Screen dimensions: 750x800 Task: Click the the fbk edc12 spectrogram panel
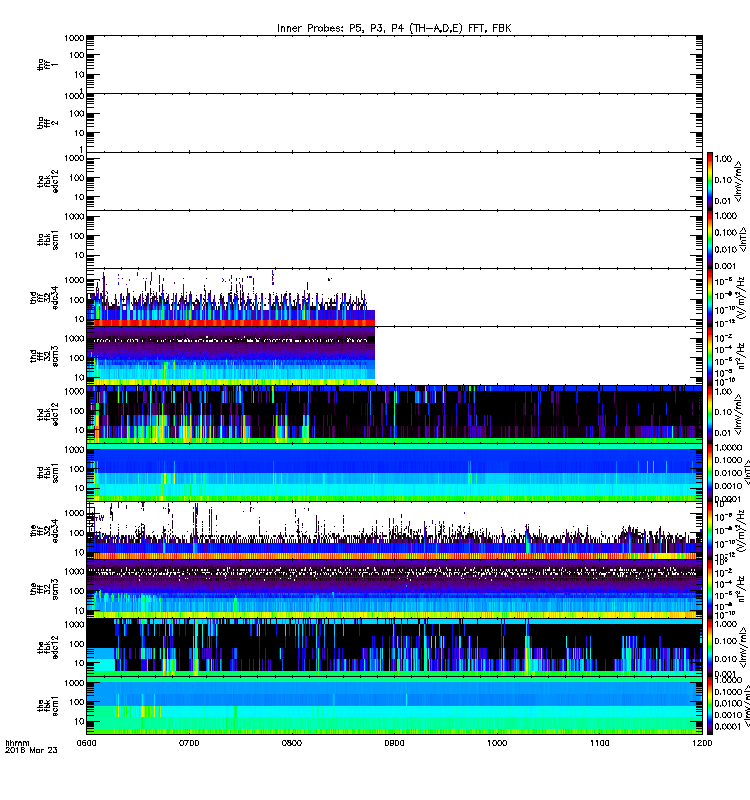click(394, 648)
